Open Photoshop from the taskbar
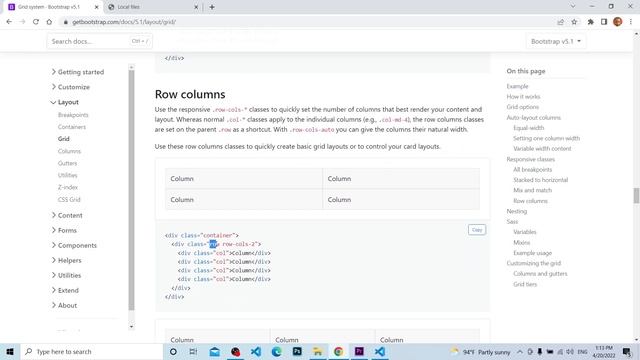The image size is (640, 360). (297, 351)
